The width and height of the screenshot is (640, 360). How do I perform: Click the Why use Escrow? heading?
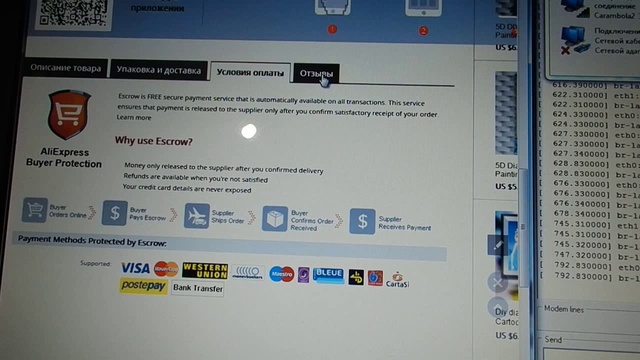(153, 141)
